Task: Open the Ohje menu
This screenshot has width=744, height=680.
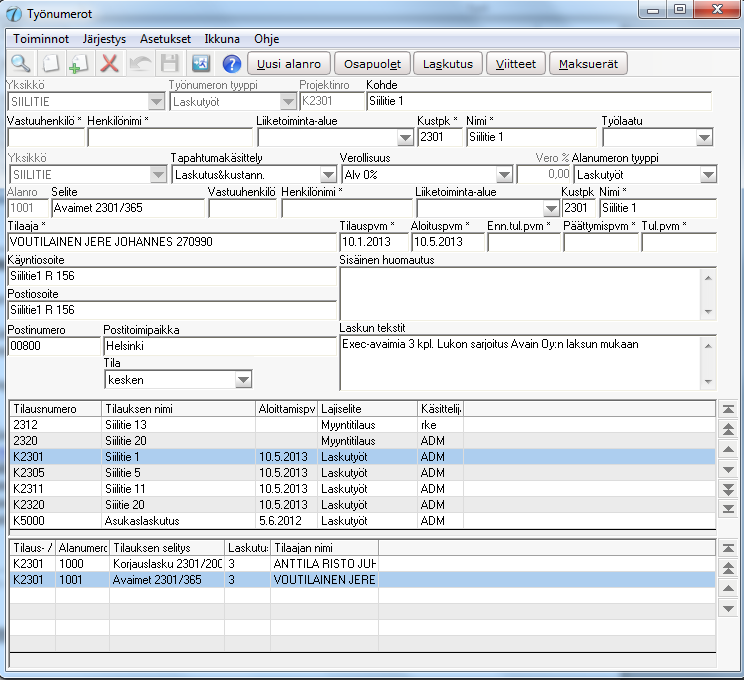Action: 266,39
